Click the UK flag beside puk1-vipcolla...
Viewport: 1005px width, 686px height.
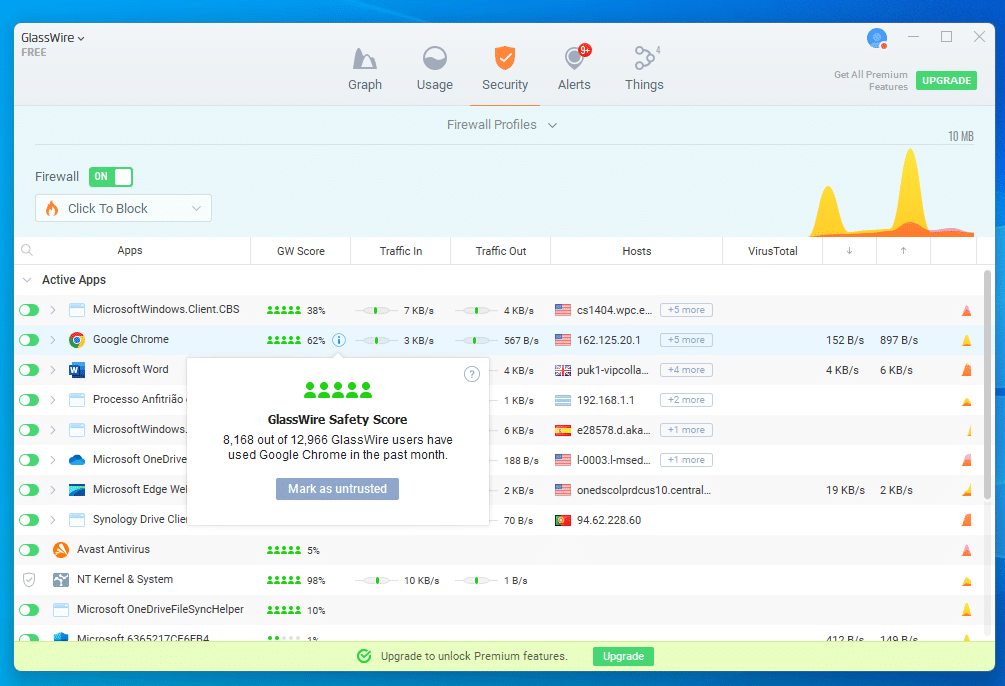tap(563, 370)
